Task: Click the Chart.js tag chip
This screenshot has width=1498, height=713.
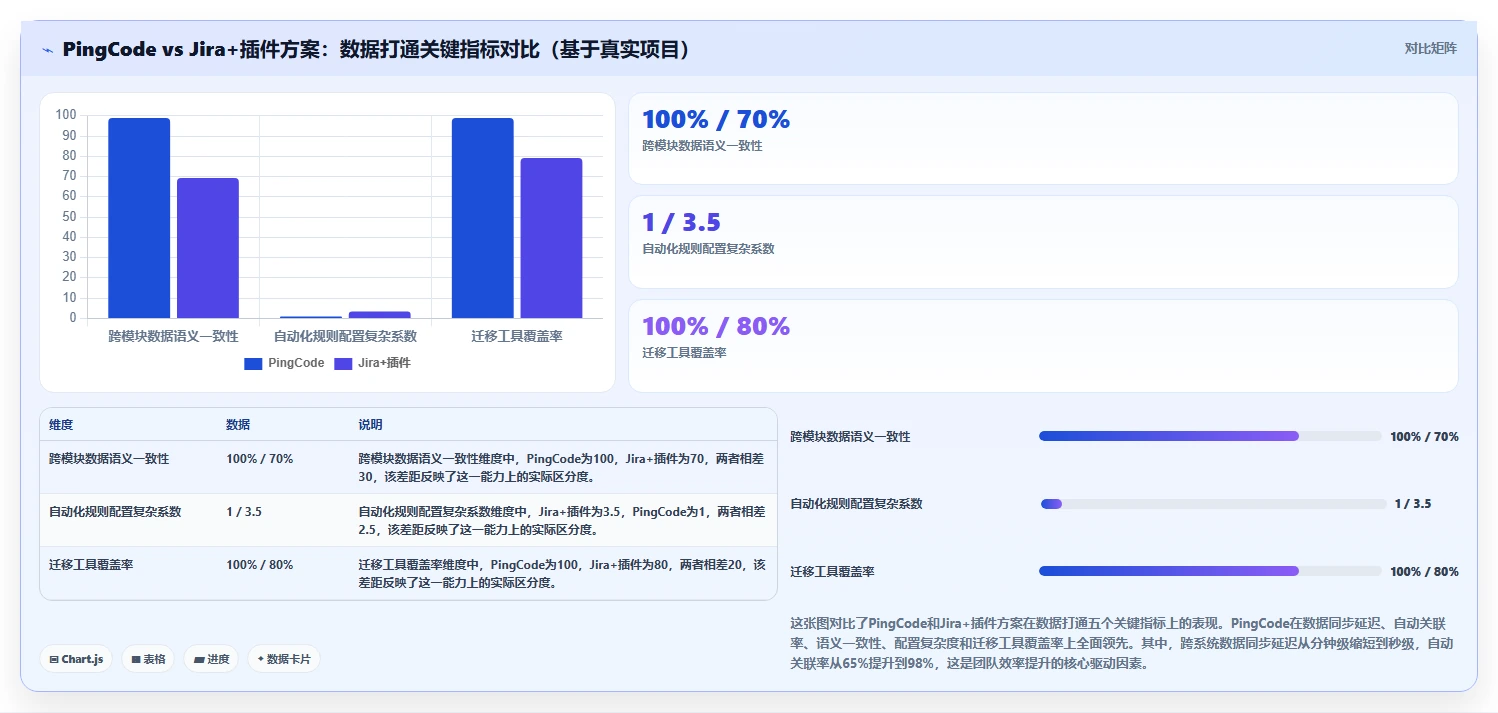Action: pos(77,659)
